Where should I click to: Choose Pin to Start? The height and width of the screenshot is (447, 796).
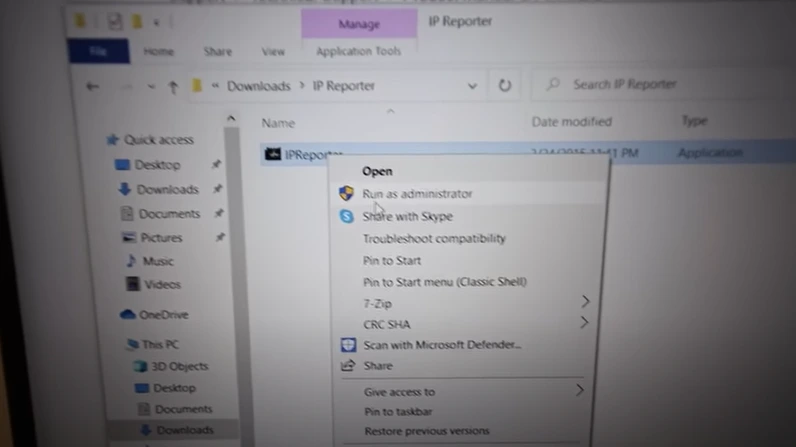point(392,261)
